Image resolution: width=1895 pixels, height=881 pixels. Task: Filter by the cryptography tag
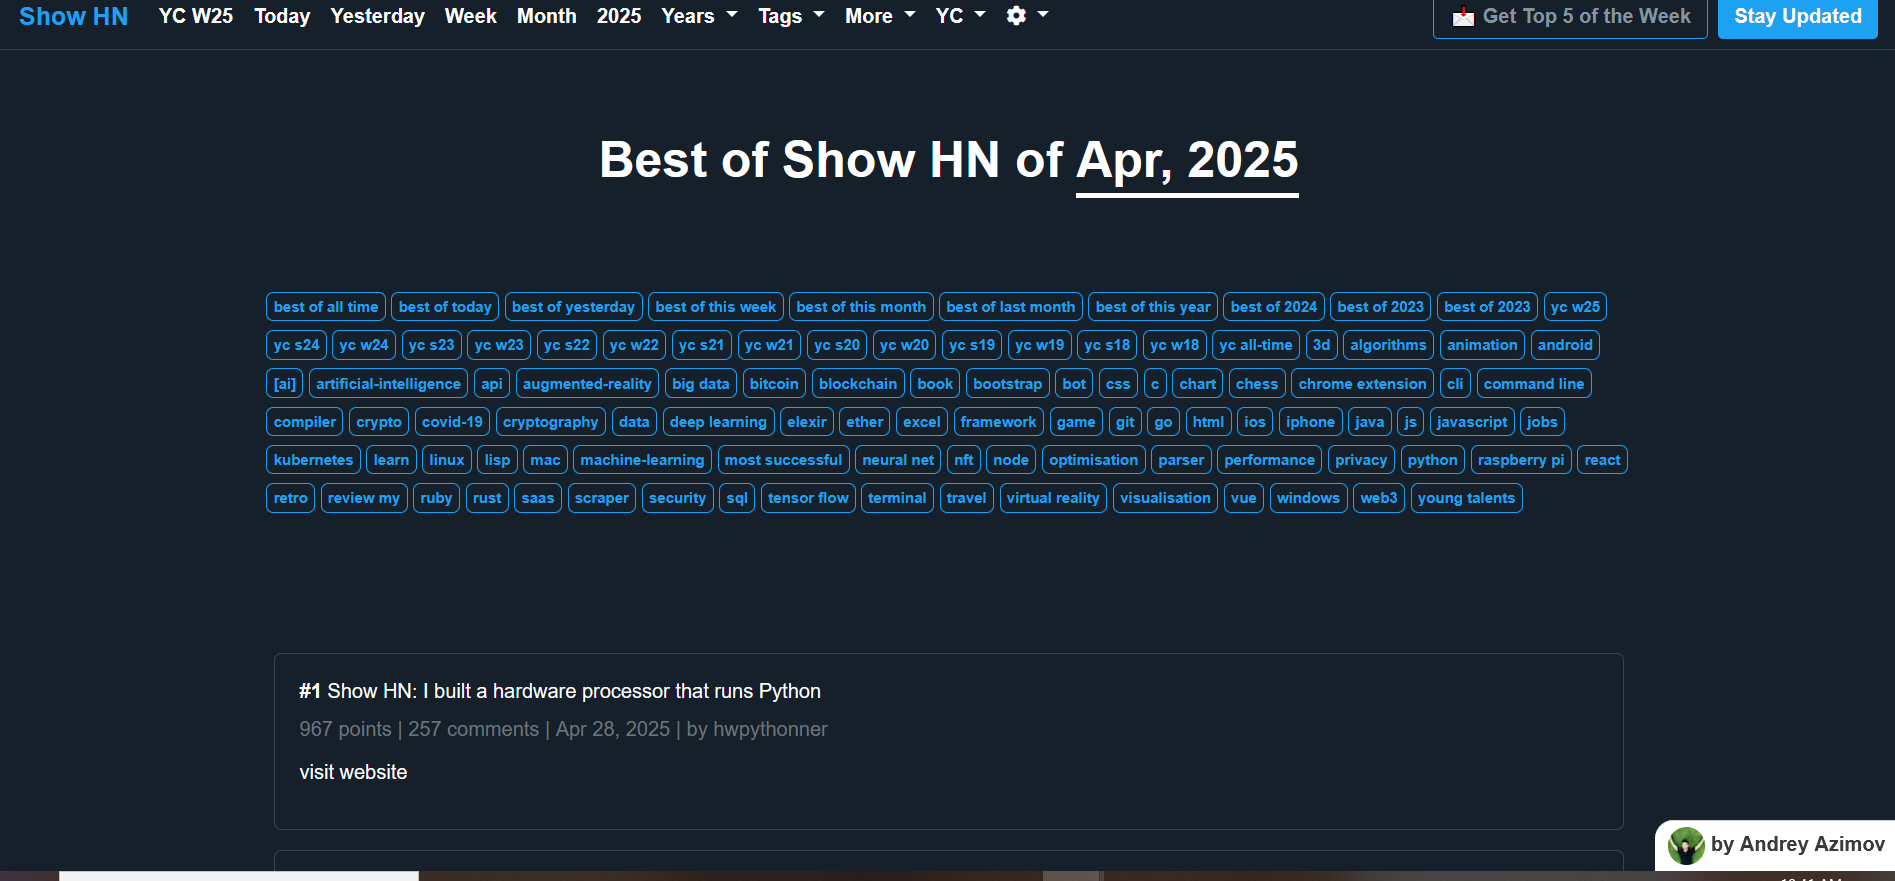click(551, 422)
